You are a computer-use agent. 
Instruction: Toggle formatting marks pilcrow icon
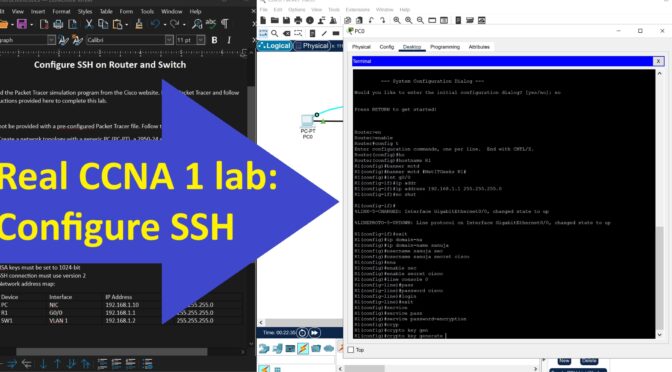225,24
